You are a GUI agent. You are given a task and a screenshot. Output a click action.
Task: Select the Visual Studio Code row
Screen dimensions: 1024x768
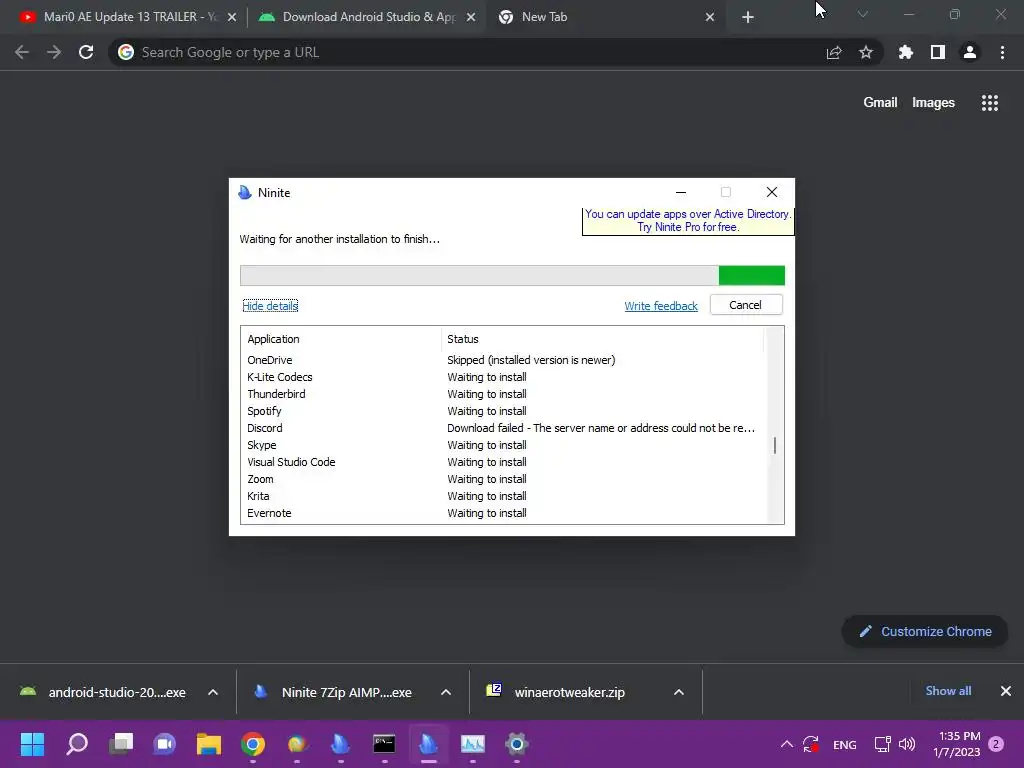503,462
